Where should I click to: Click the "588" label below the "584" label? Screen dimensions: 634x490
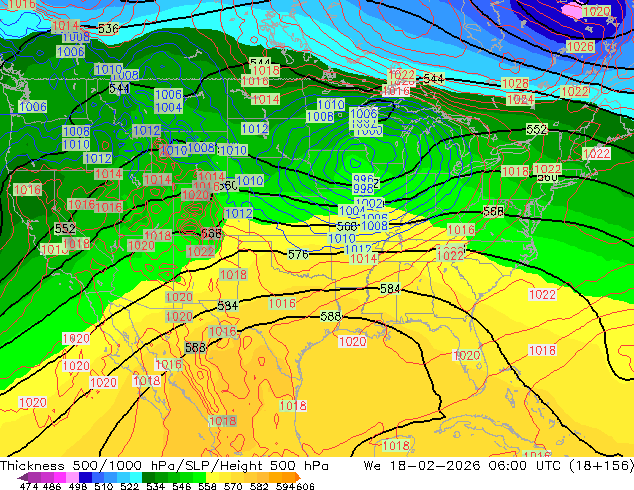point(331,316)
